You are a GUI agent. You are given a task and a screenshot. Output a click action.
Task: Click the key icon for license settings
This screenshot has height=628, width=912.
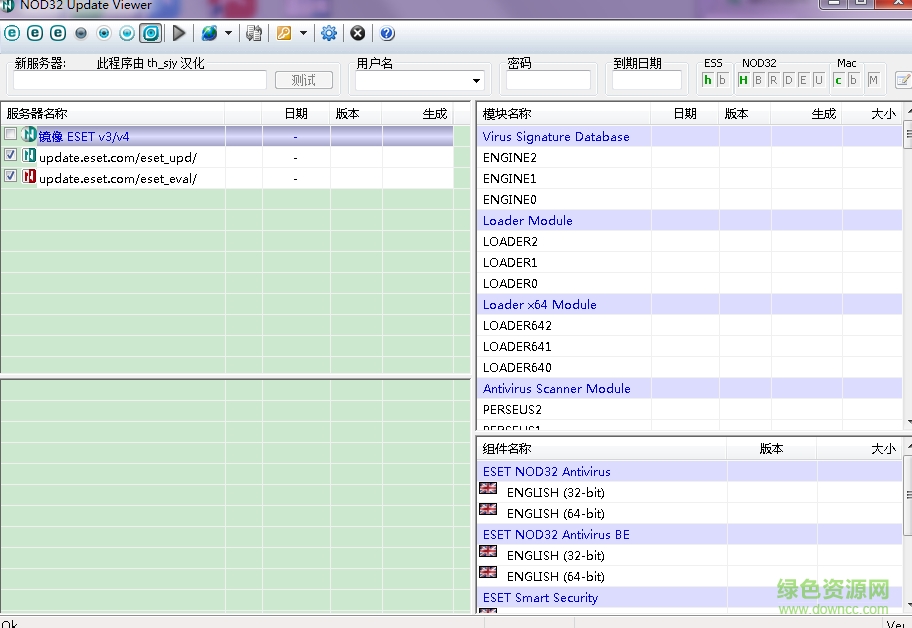pyautogui.click(x=284, y=33)
